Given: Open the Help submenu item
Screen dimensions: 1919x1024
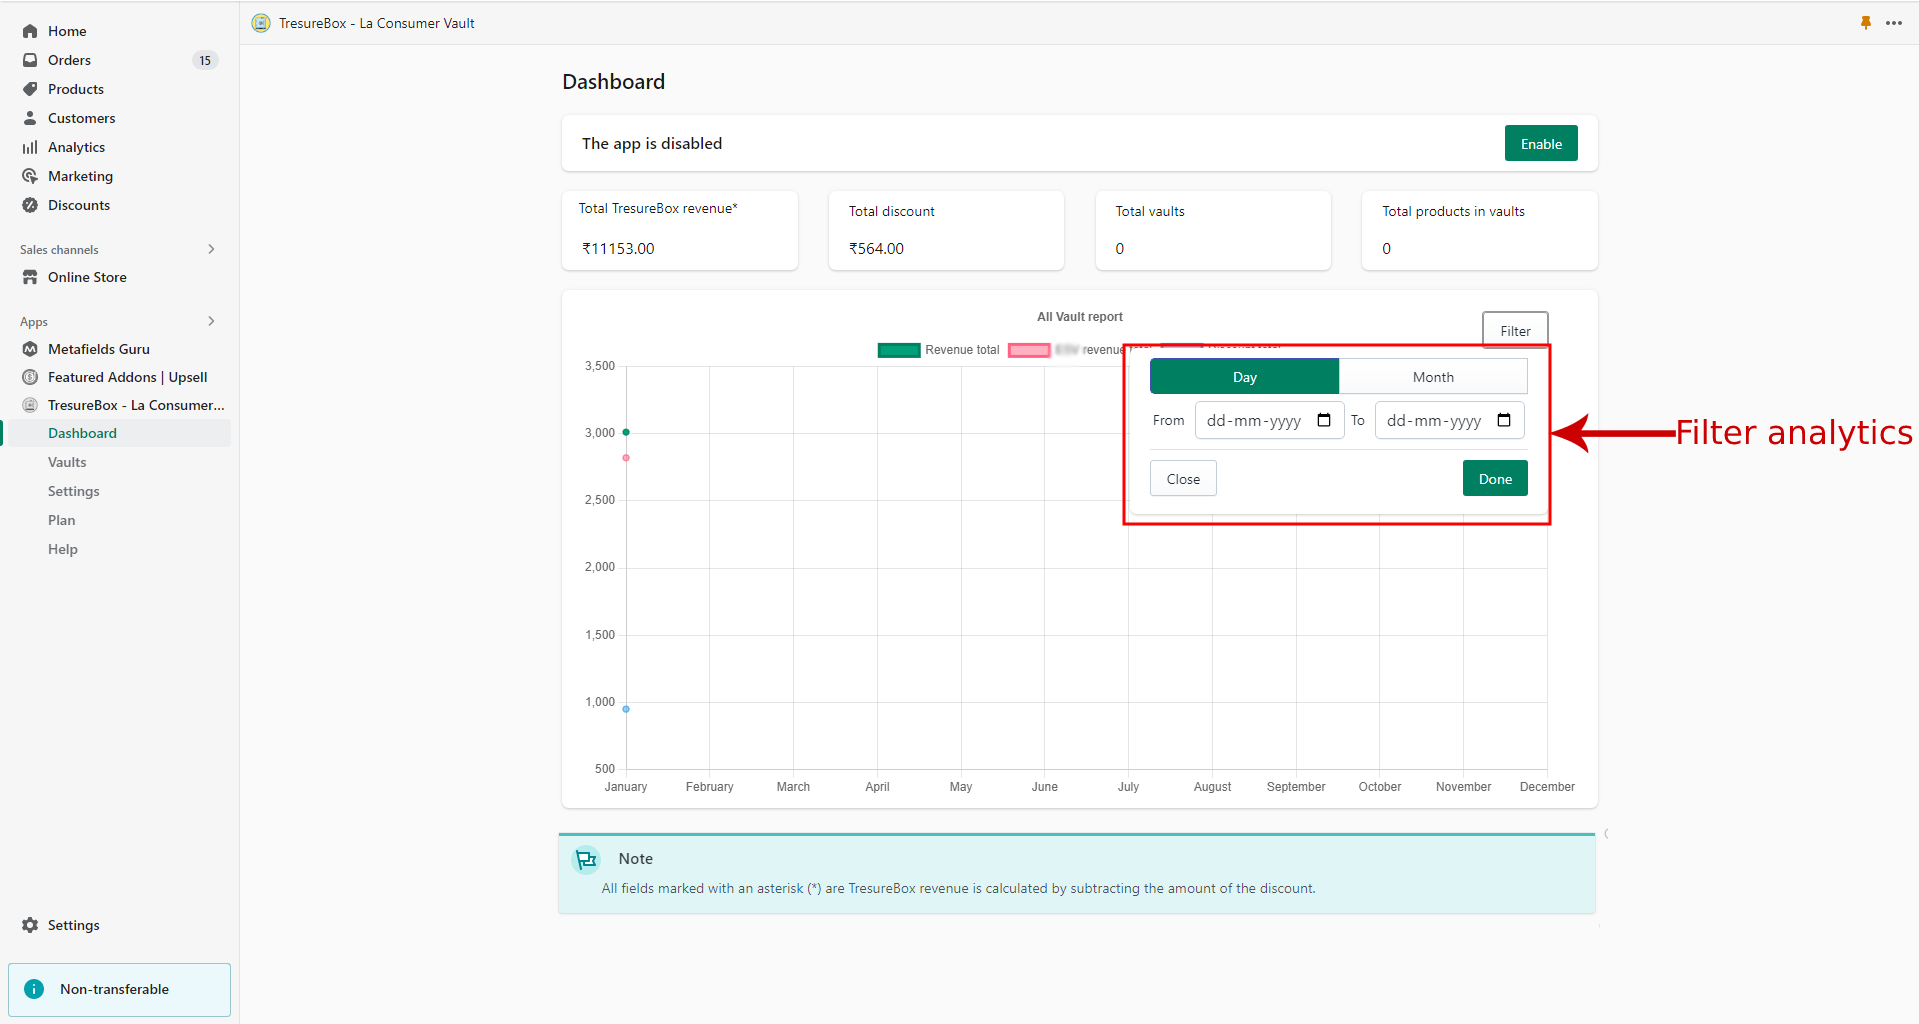Looking at the screenshot, I should (63, 549).
